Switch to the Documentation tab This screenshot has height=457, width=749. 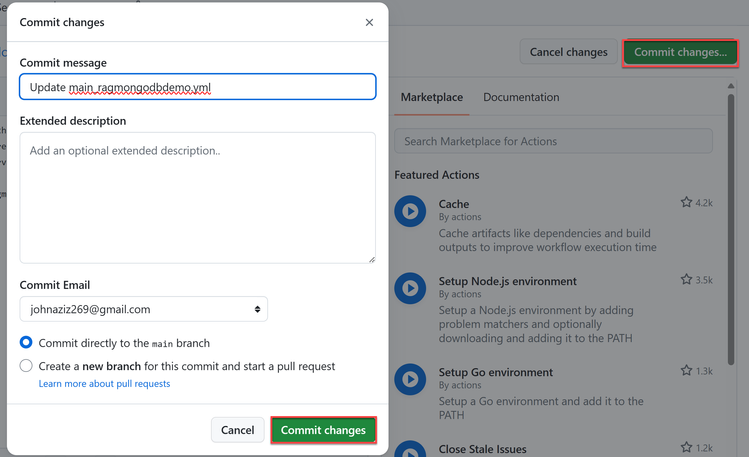[521, 97]
